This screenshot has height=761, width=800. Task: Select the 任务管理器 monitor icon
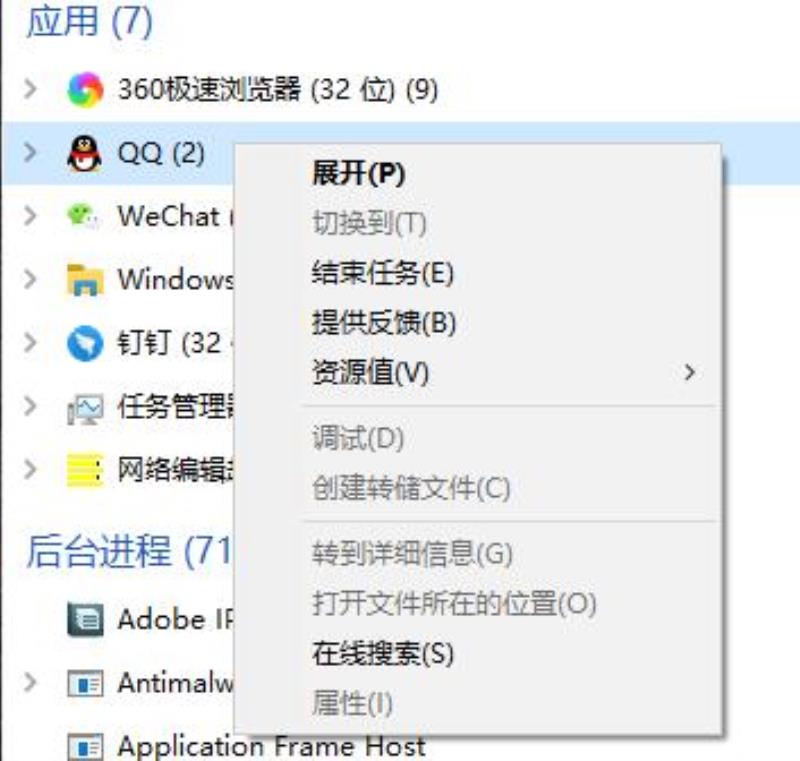[x=85, y=409]
